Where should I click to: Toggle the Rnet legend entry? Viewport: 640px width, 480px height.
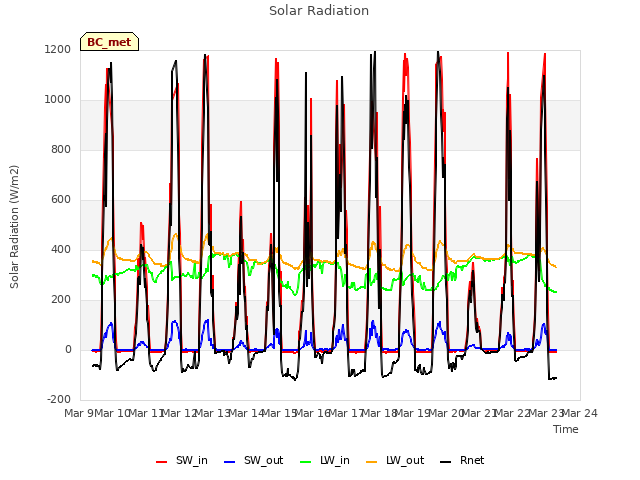(462, 460)
